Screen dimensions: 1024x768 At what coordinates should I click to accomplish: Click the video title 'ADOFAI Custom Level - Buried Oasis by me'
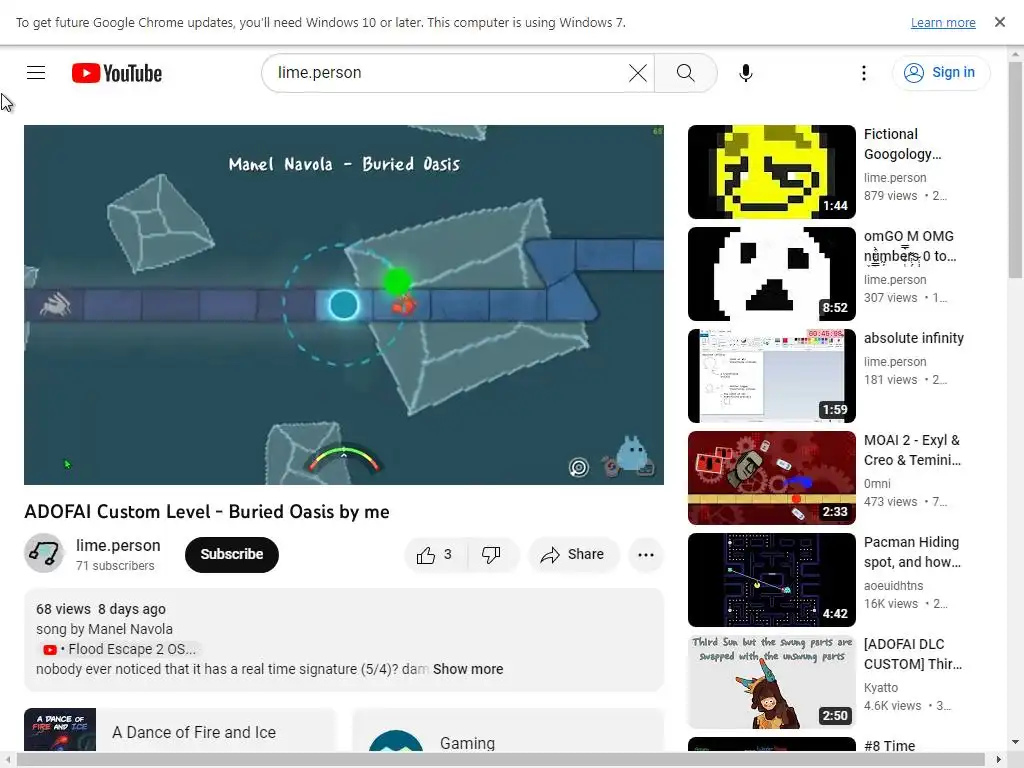(x=206, y=511)
